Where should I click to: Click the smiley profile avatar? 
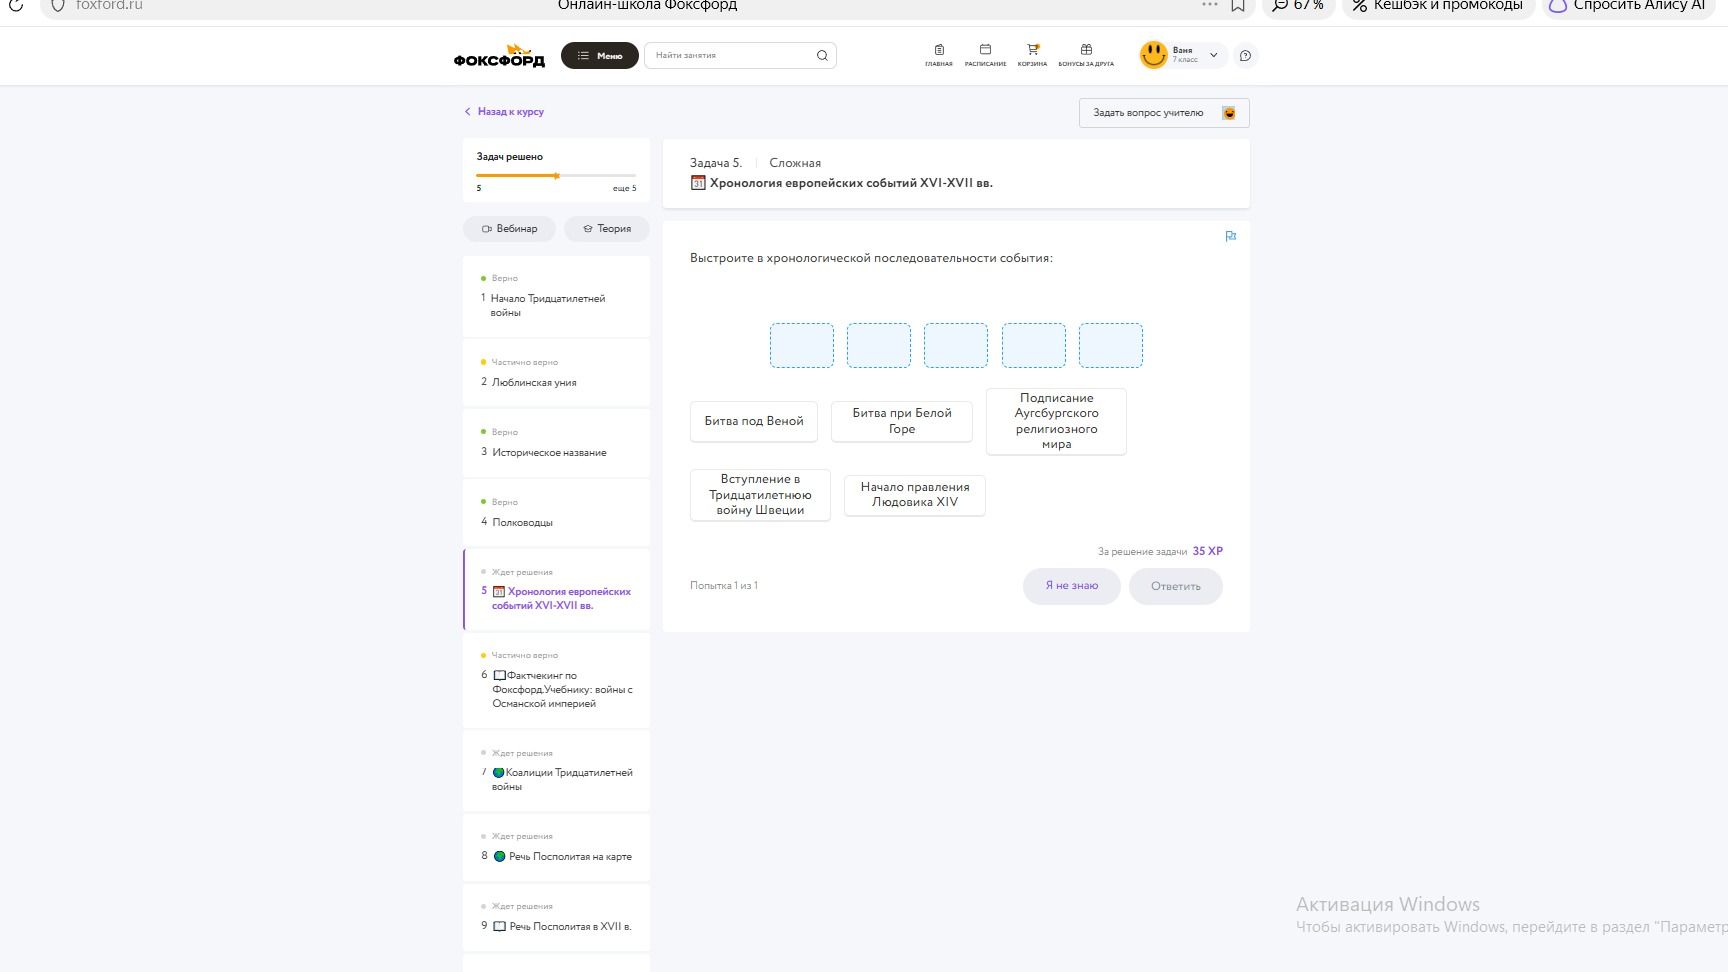pyautogui.click(x=1154, y=55)
